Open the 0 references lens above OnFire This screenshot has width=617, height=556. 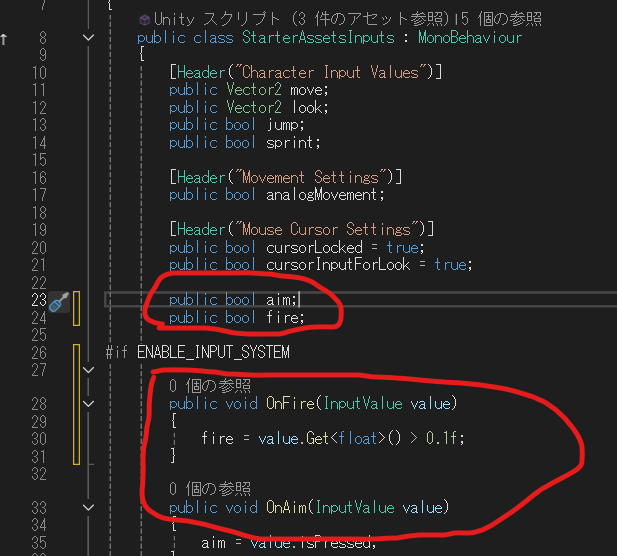pos(210,386)
